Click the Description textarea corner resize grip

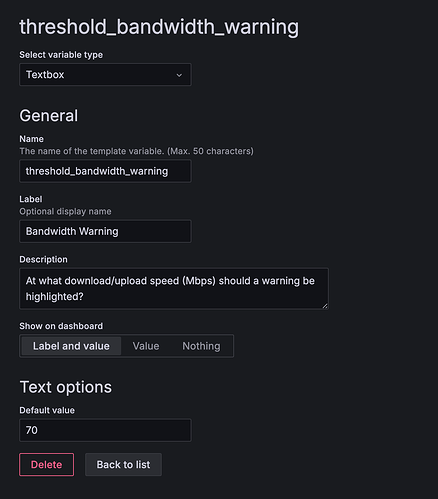(325, 306)
